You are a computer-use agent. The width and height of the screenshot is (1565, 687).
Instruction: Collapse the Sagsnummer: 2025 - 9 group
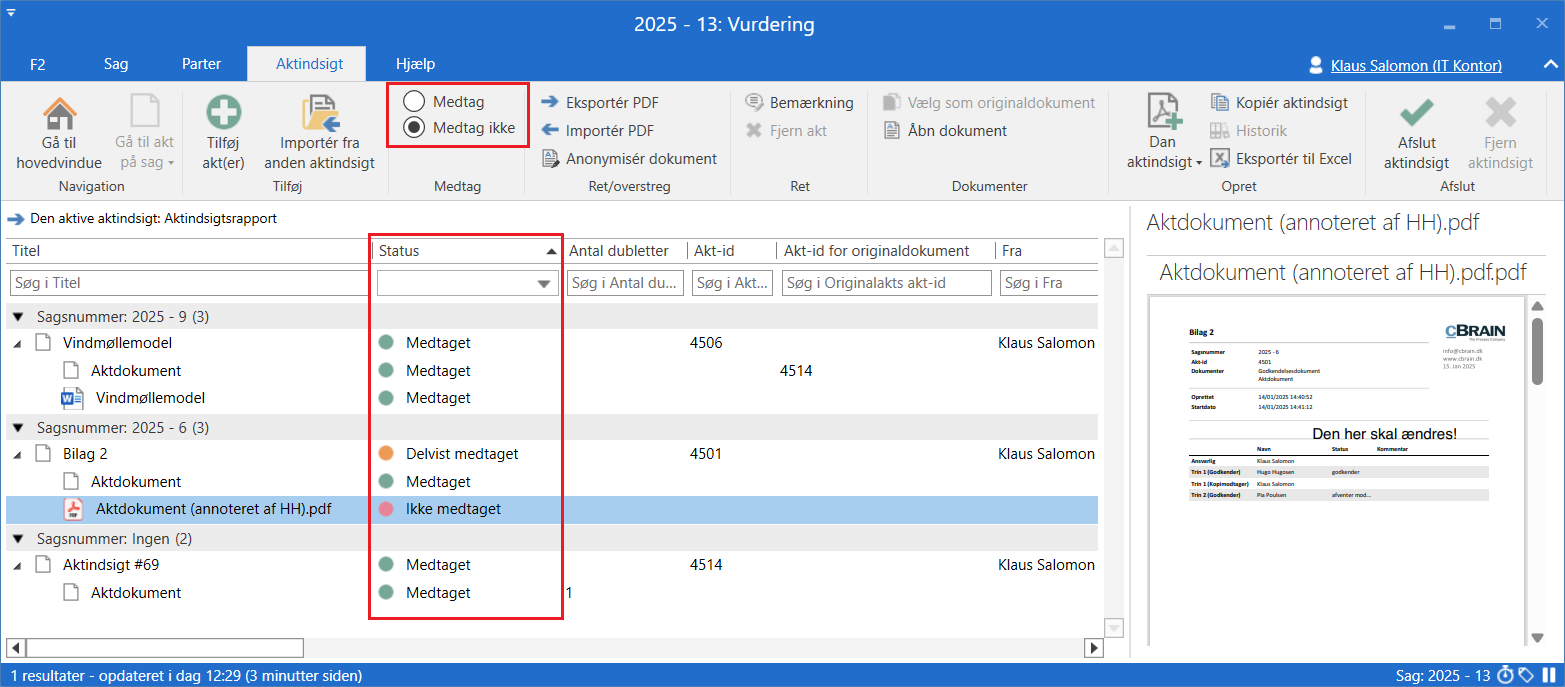tap(18, 317)
